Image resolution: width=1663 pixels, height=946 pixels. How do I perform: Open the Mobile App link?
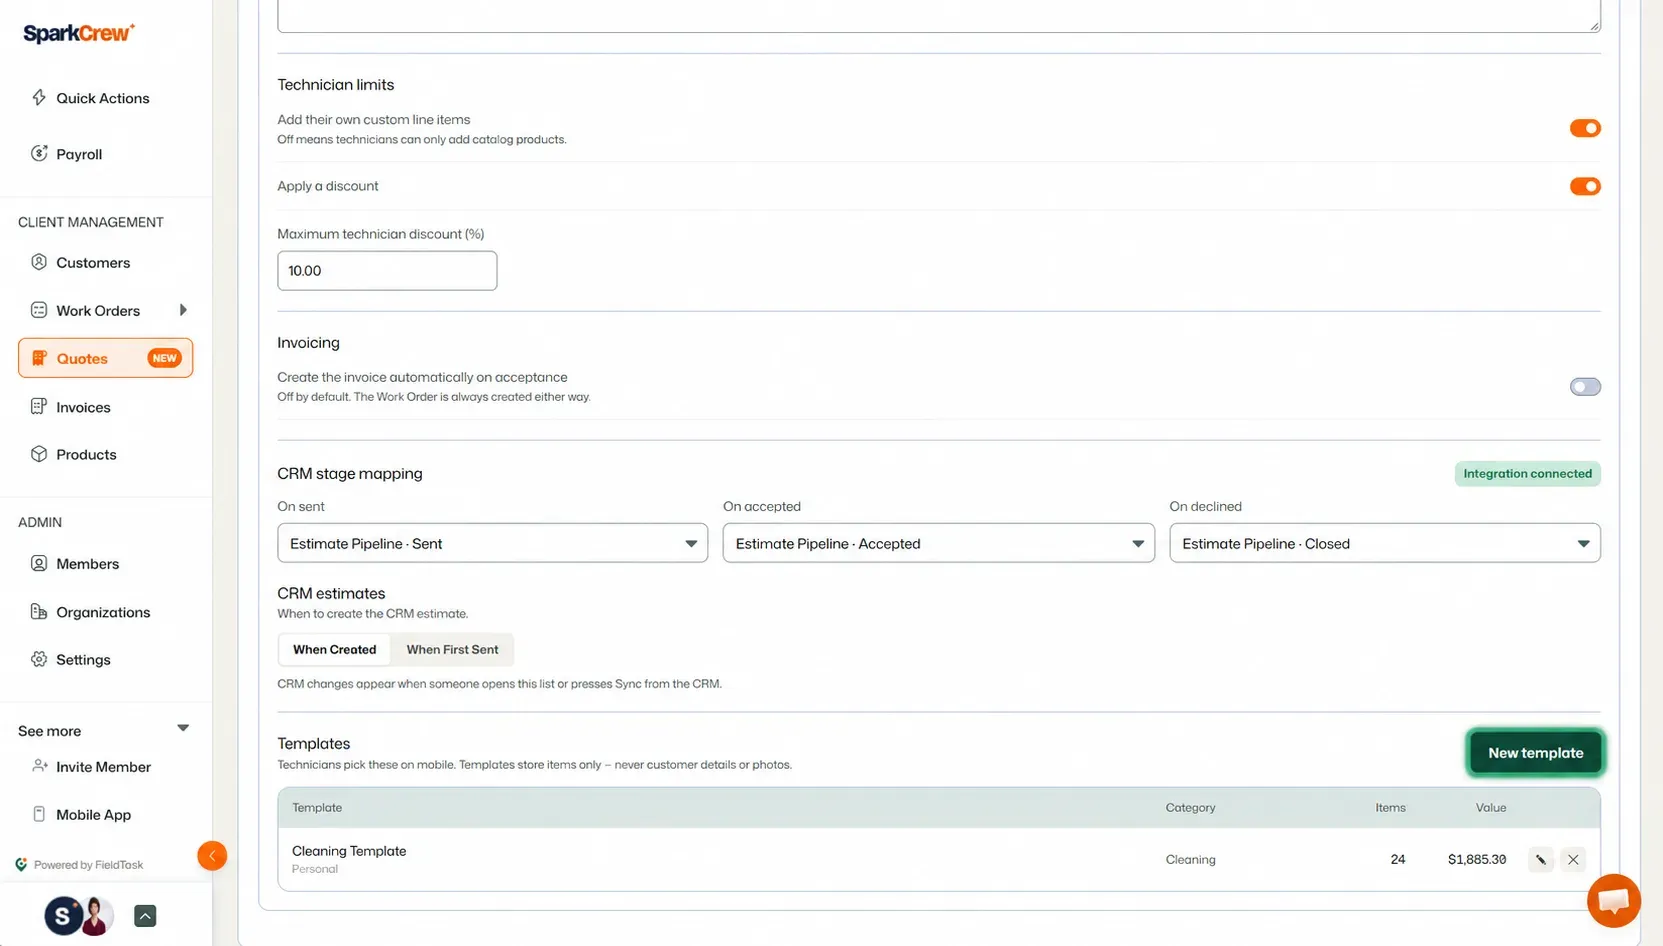(93, 814)
